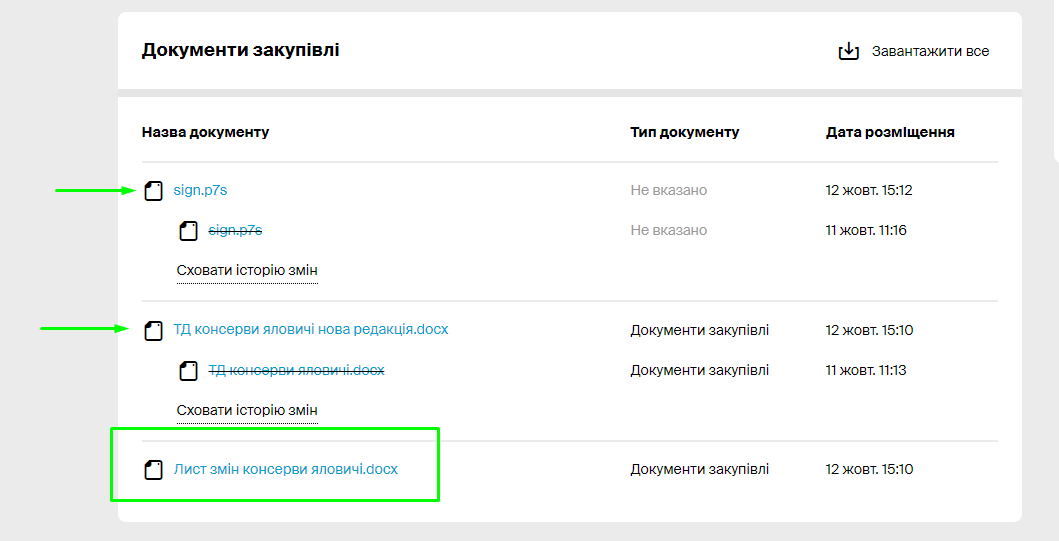Click file icon beside struck-through sign.p7s

(x=188, y=231)
